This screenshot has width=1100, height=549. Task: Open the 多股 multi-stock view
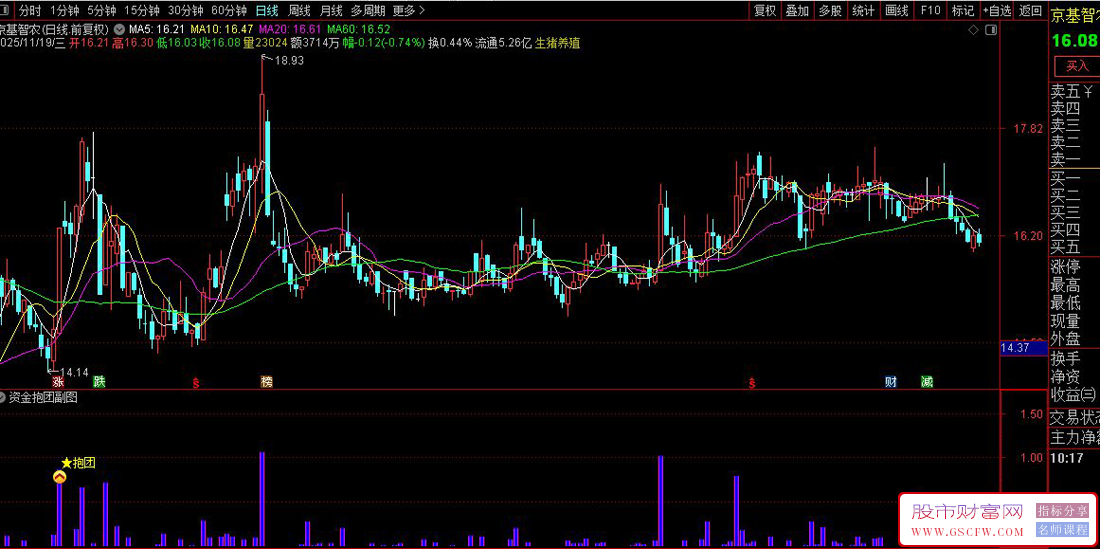830,11
